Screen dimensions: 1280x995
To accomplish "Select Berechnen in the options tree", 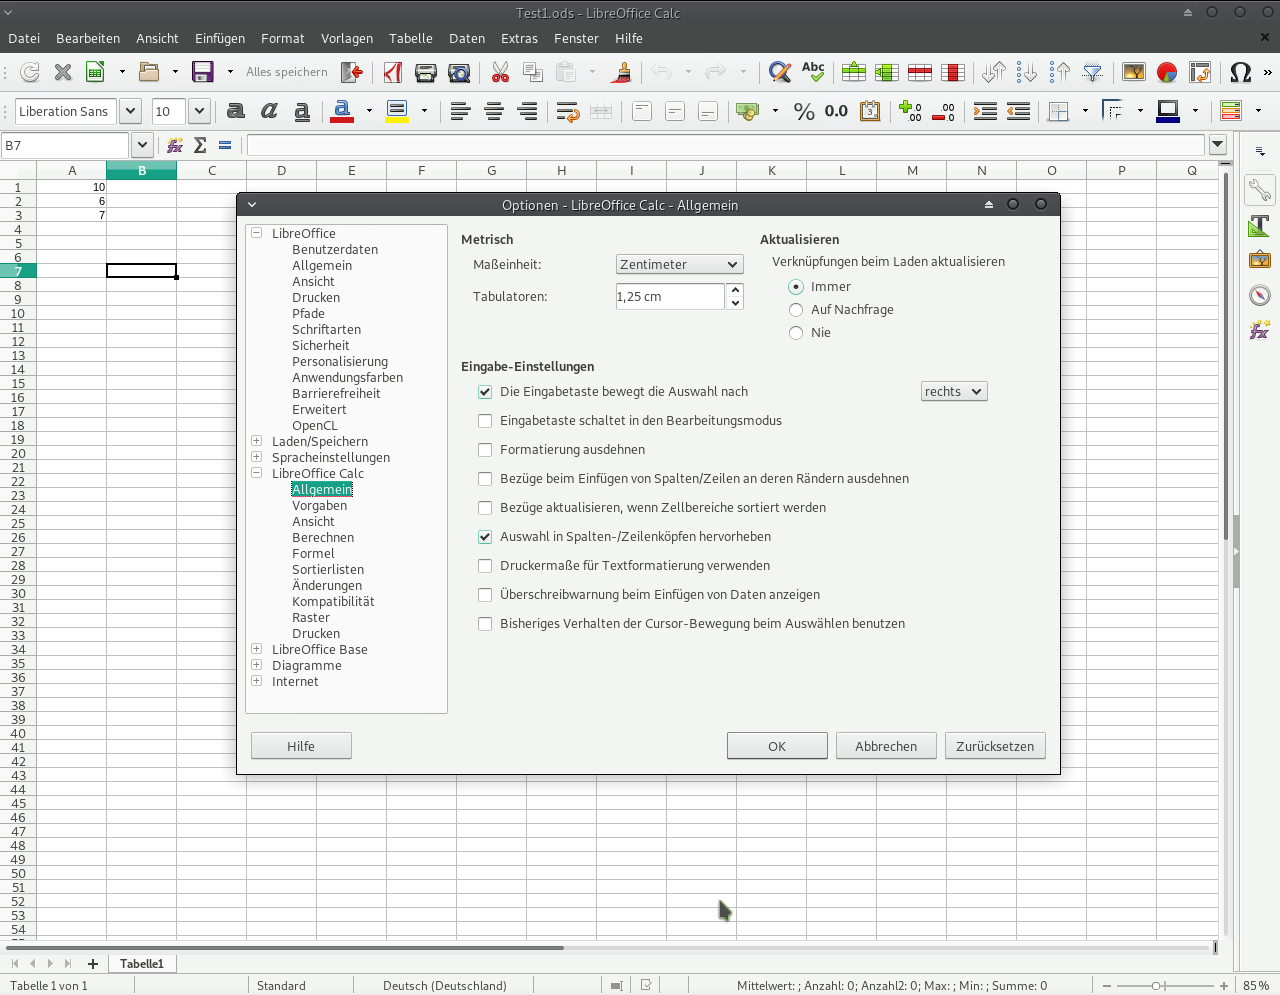I will pyautogui.click(x=322, y=538).
